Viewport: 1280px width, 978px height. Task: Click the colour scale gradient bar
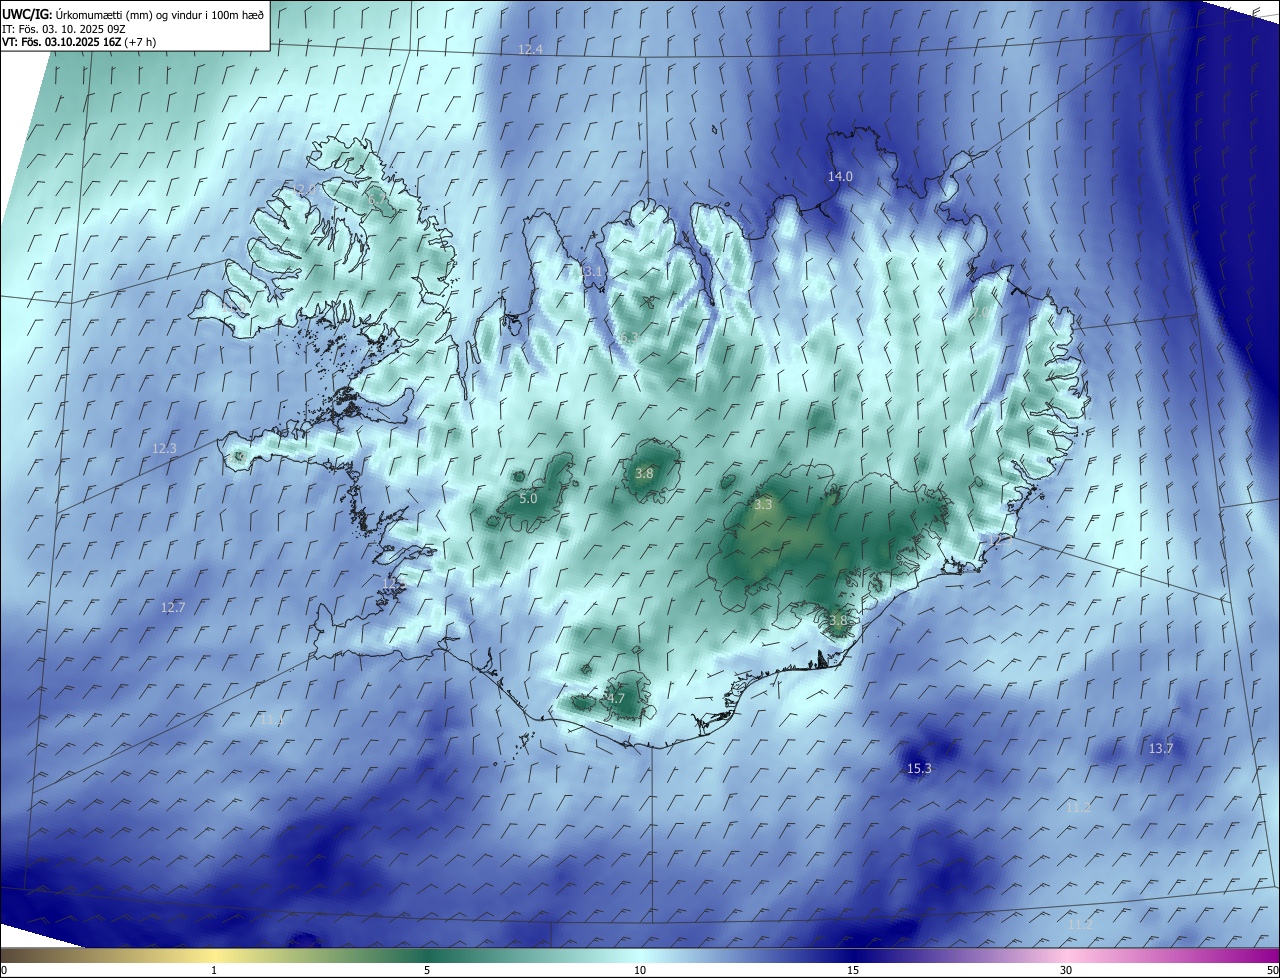coord(640,956)
